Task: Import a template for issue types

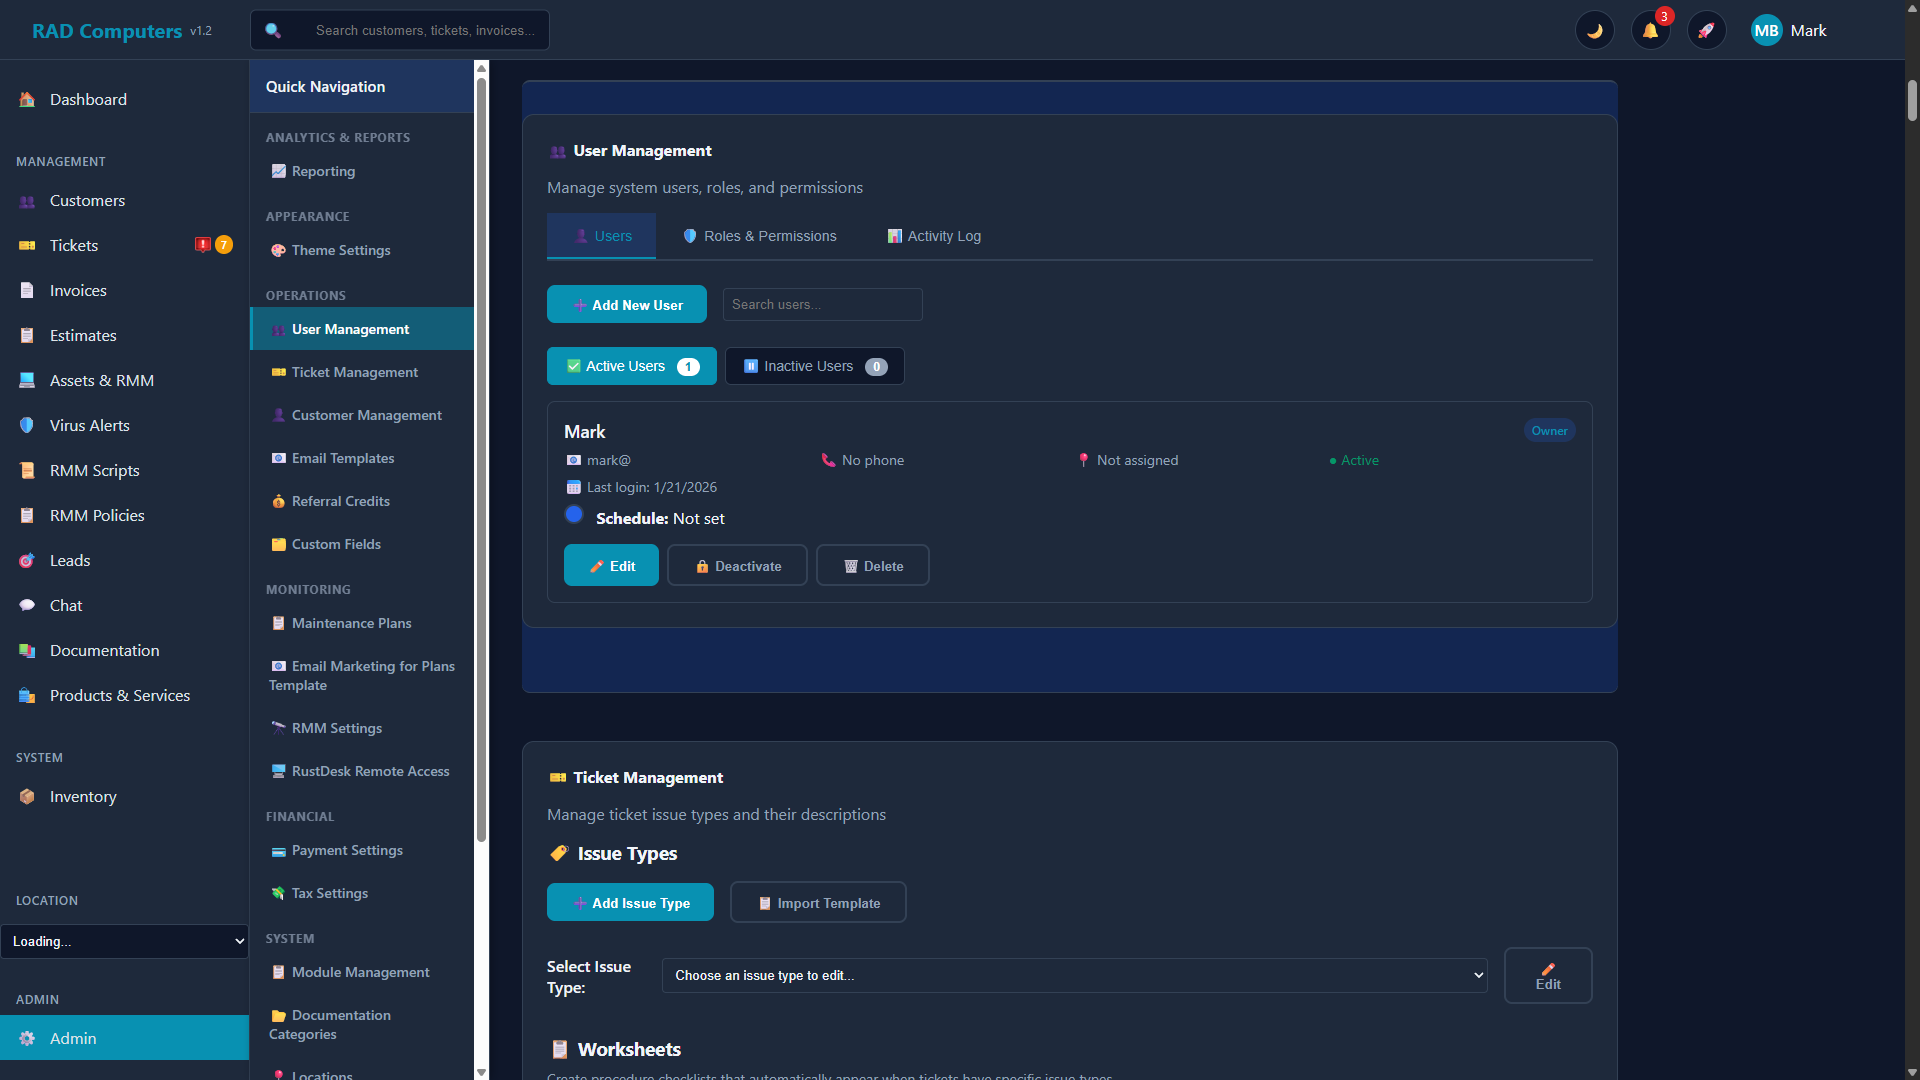Action: (818, 902)
